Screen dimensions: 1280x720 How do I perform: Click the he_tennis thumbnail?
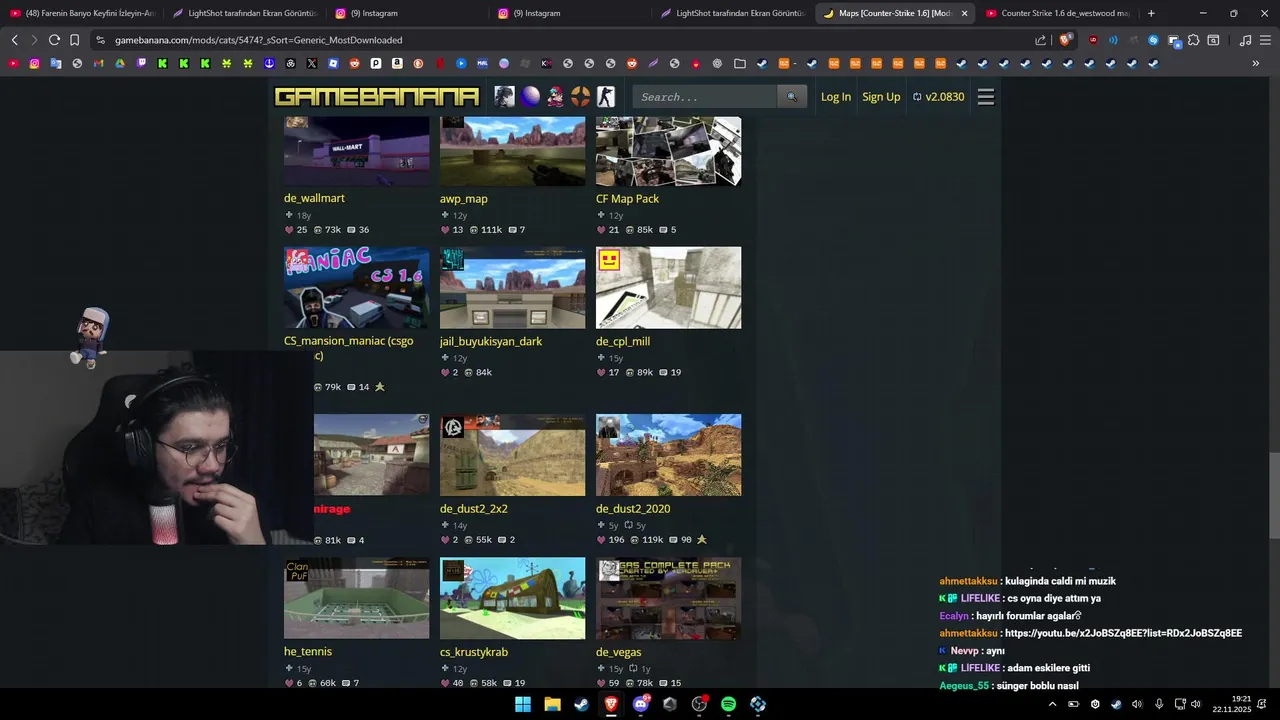[x=357, y=598]
